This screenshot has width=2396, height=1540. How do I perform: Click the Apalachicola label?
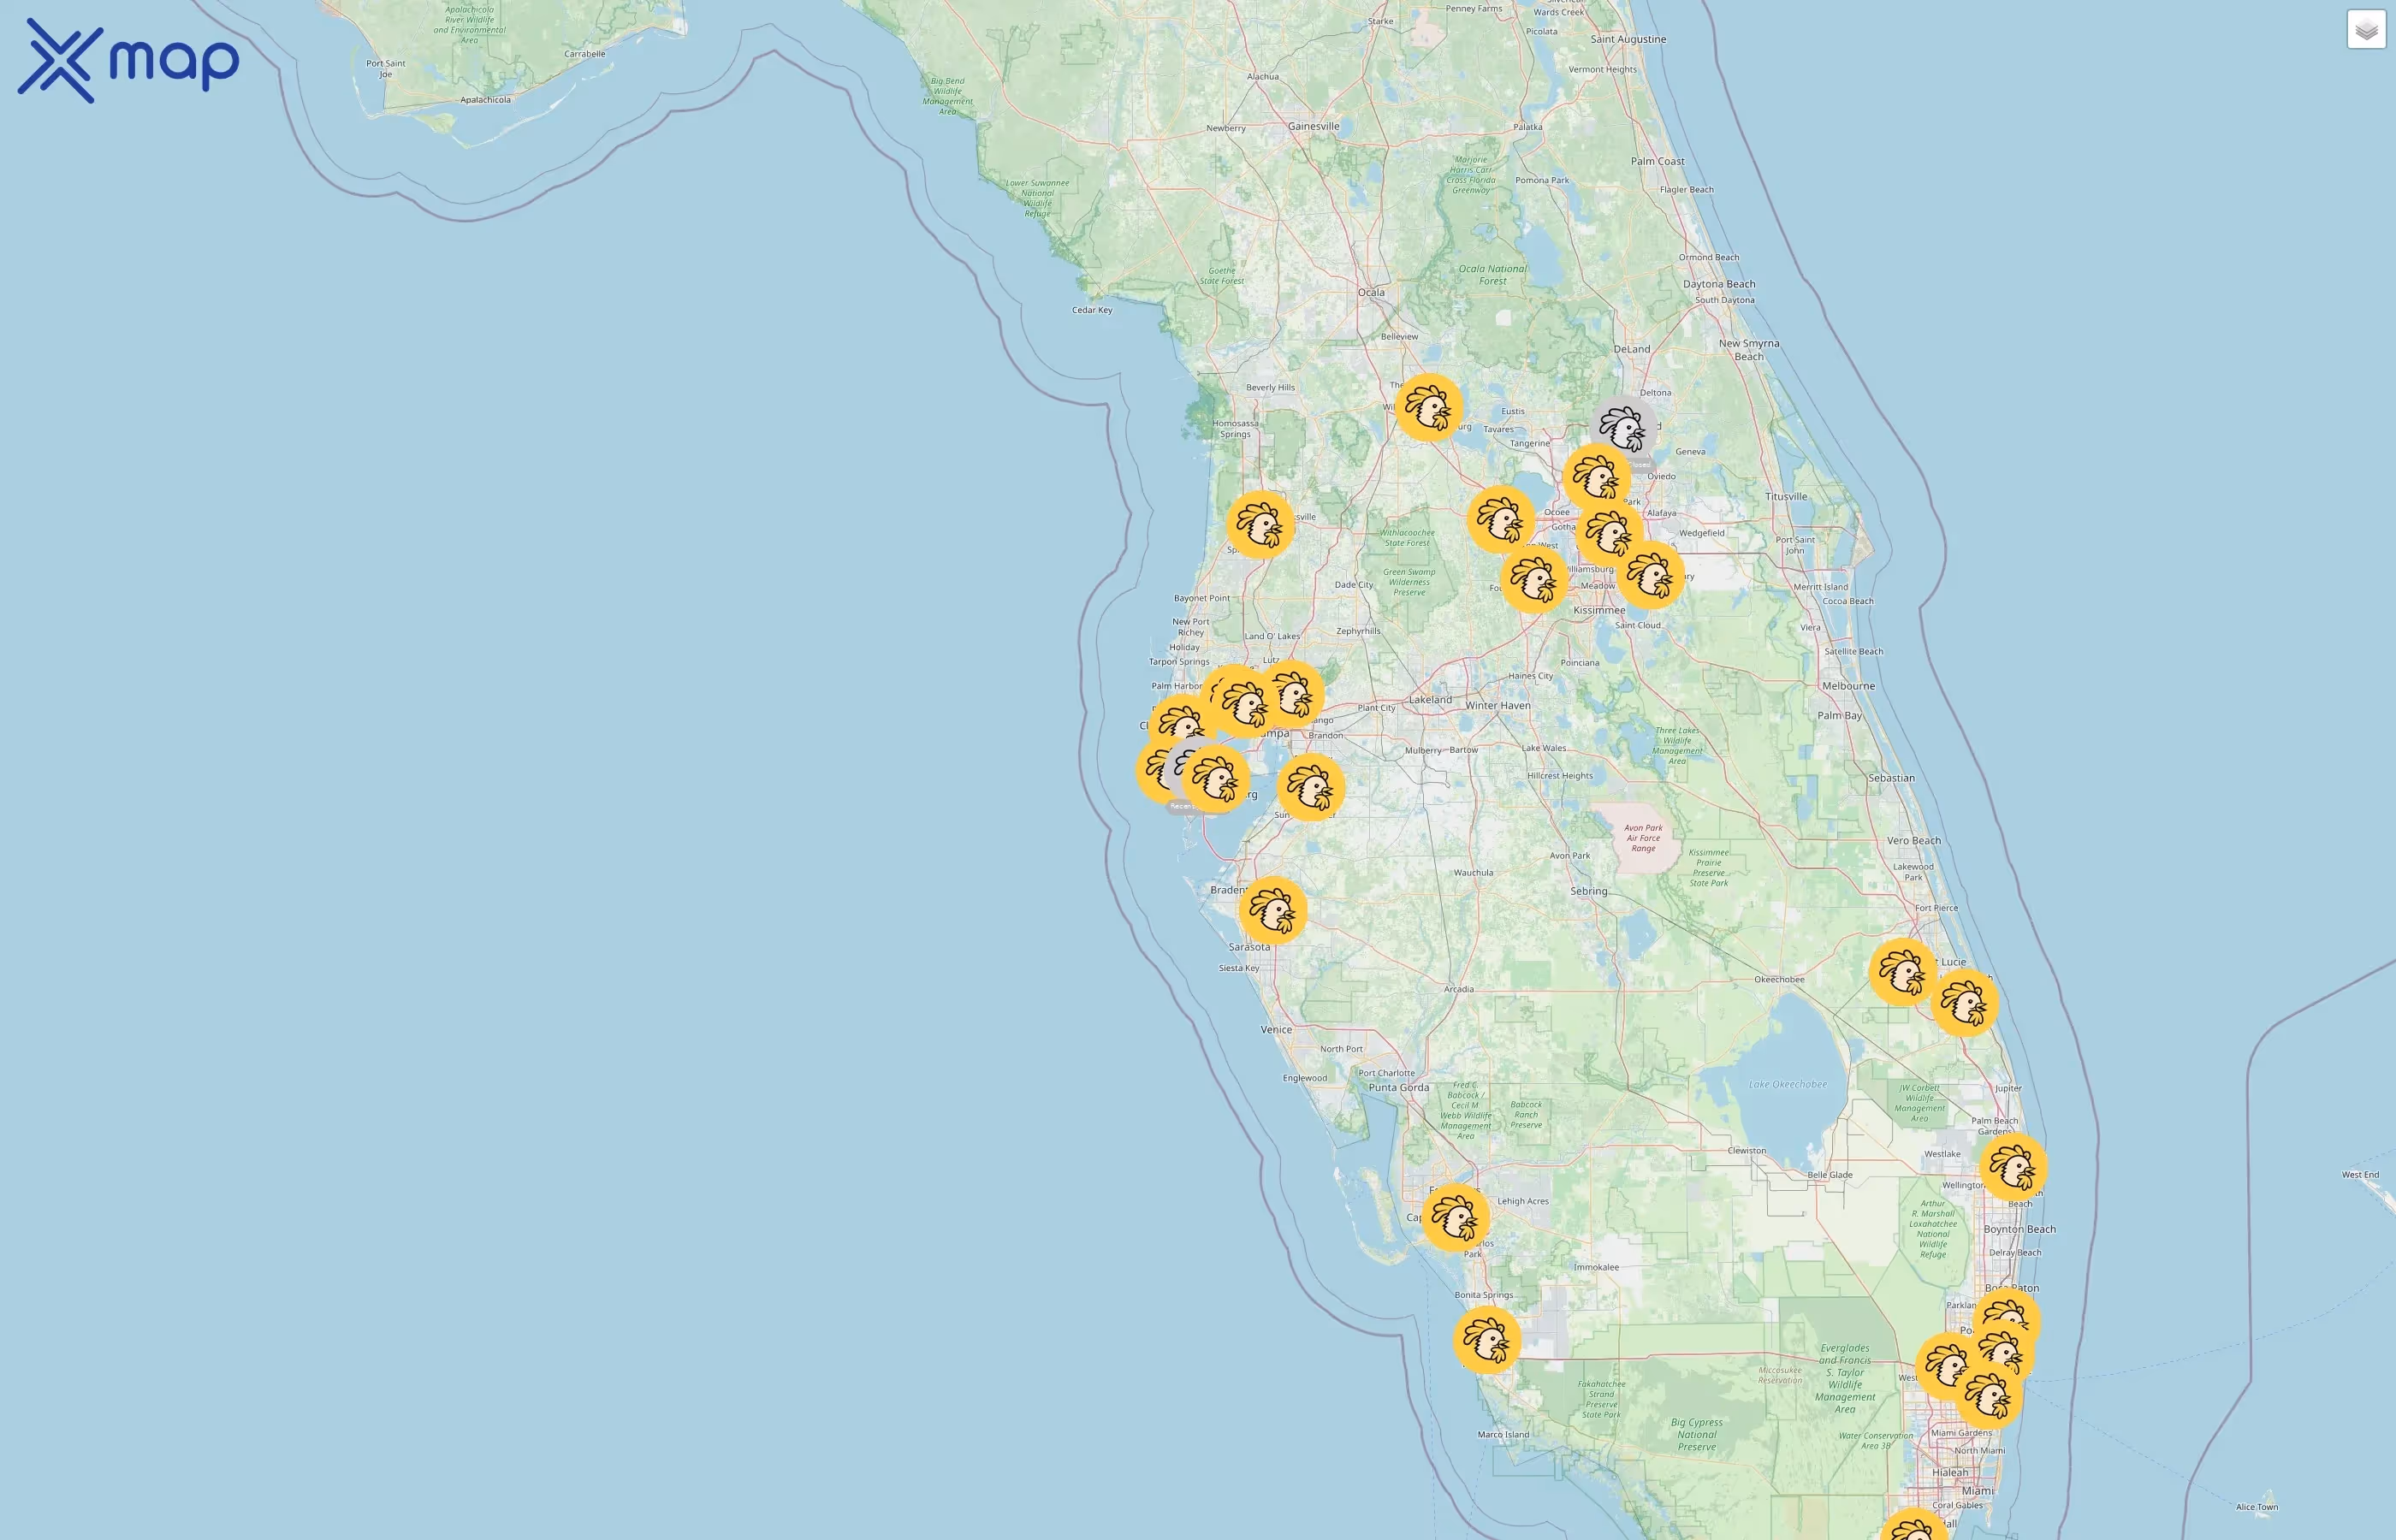(485, 100)
